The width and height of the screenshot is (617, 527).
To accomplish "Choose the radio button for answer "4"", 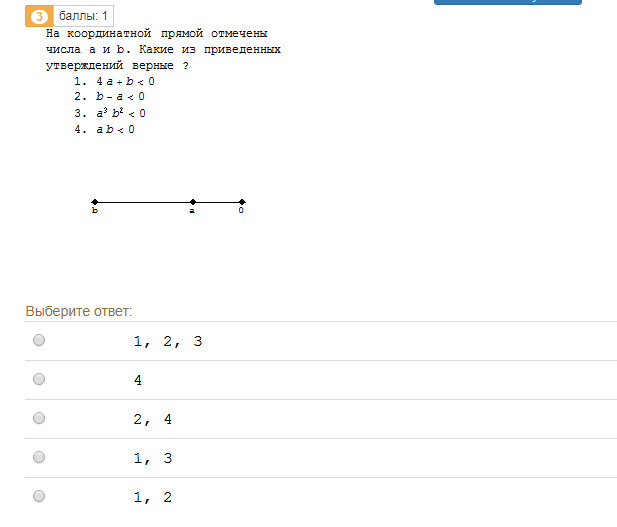I will click(39, 379).
